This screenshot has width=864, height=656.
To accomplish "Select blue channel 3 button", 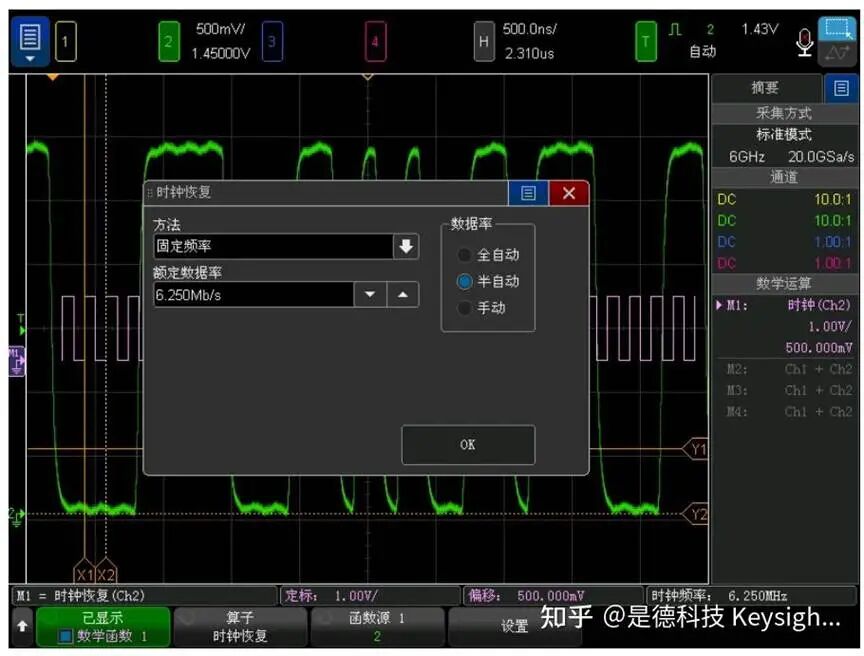I will click(x=272, y=41).
